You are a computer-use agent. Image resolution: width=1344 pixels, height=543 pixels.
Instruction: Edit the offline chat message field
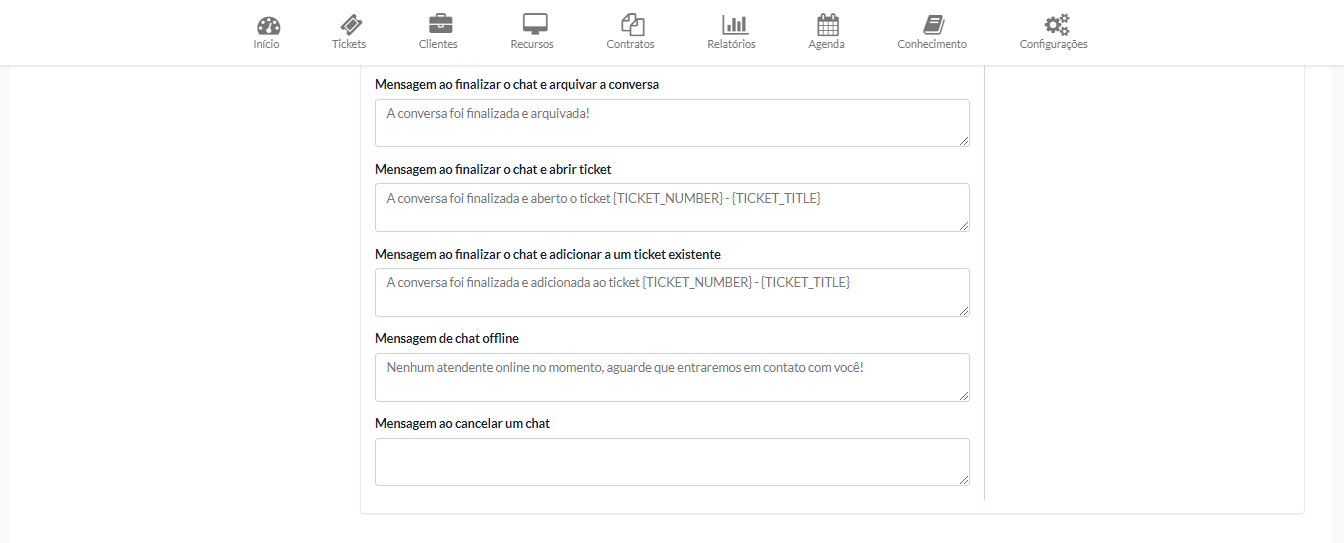[672, 377]
